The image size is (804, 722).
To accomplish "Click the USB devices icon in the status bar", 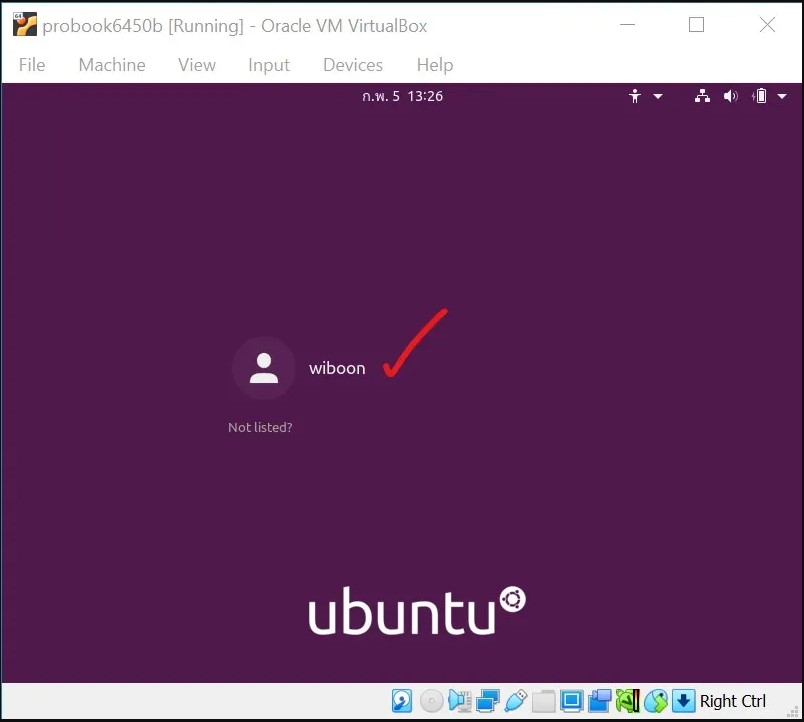I will tap(516, 701).
